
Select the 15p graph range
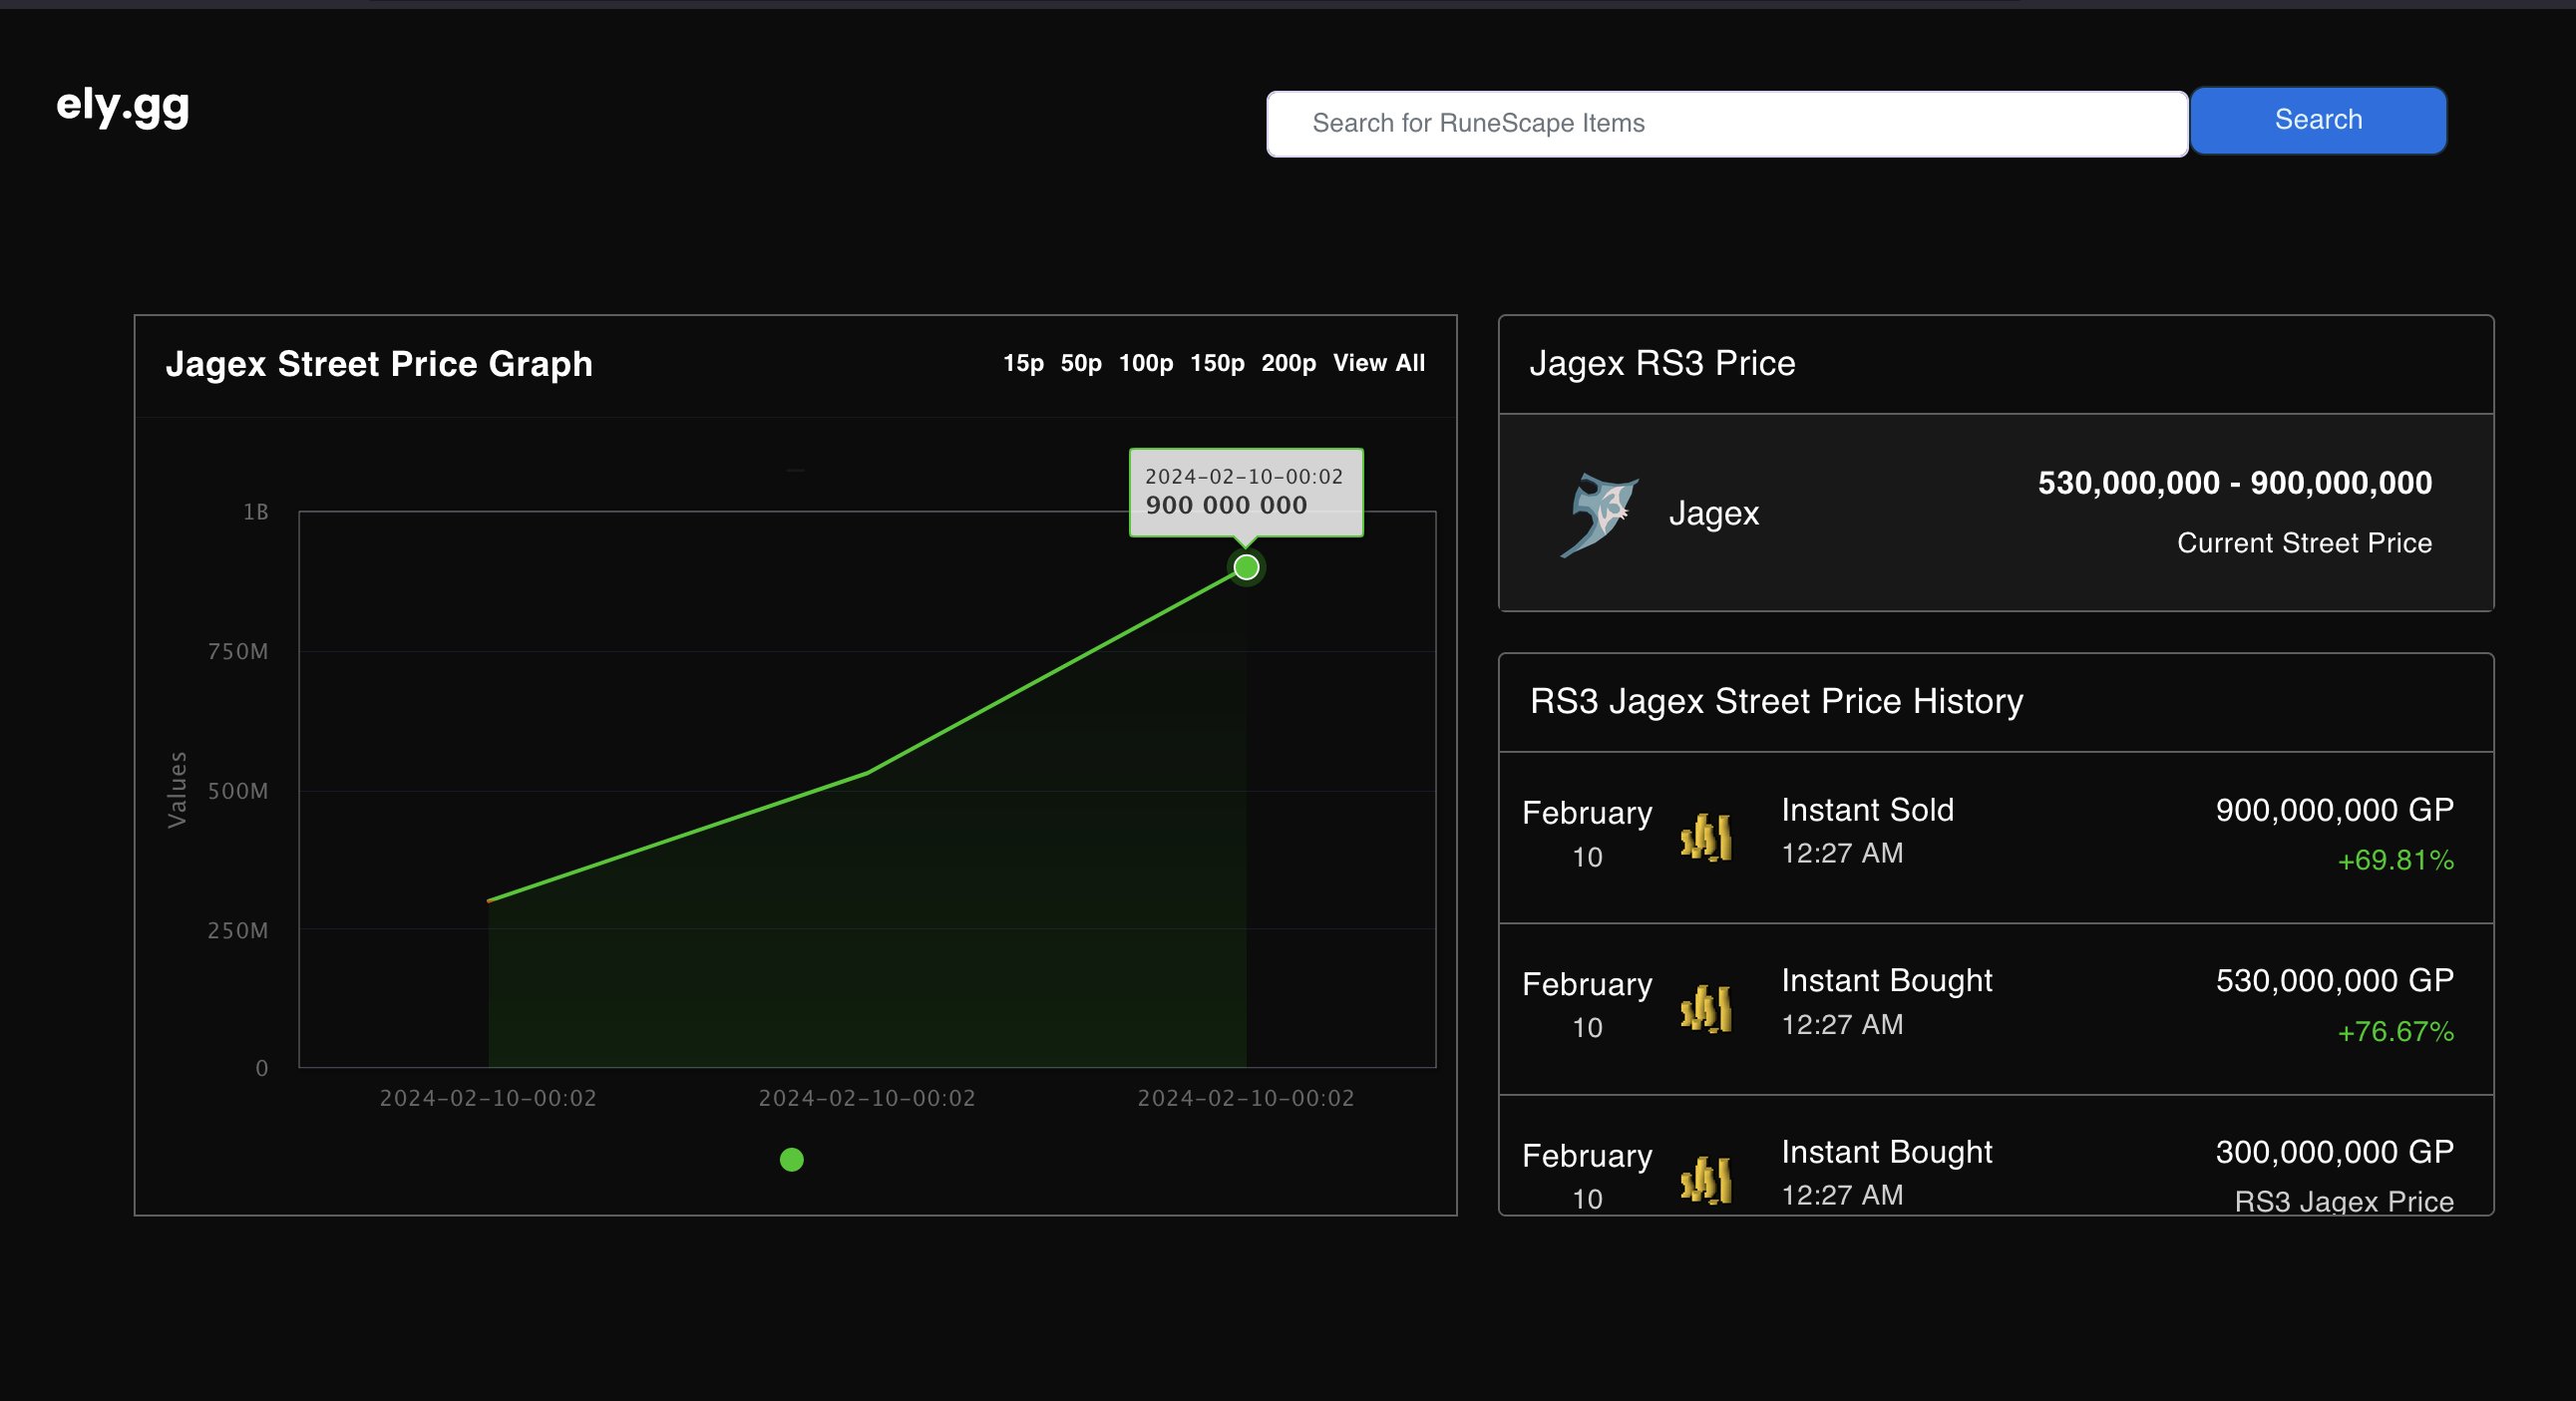click(x=1023, y=363)
